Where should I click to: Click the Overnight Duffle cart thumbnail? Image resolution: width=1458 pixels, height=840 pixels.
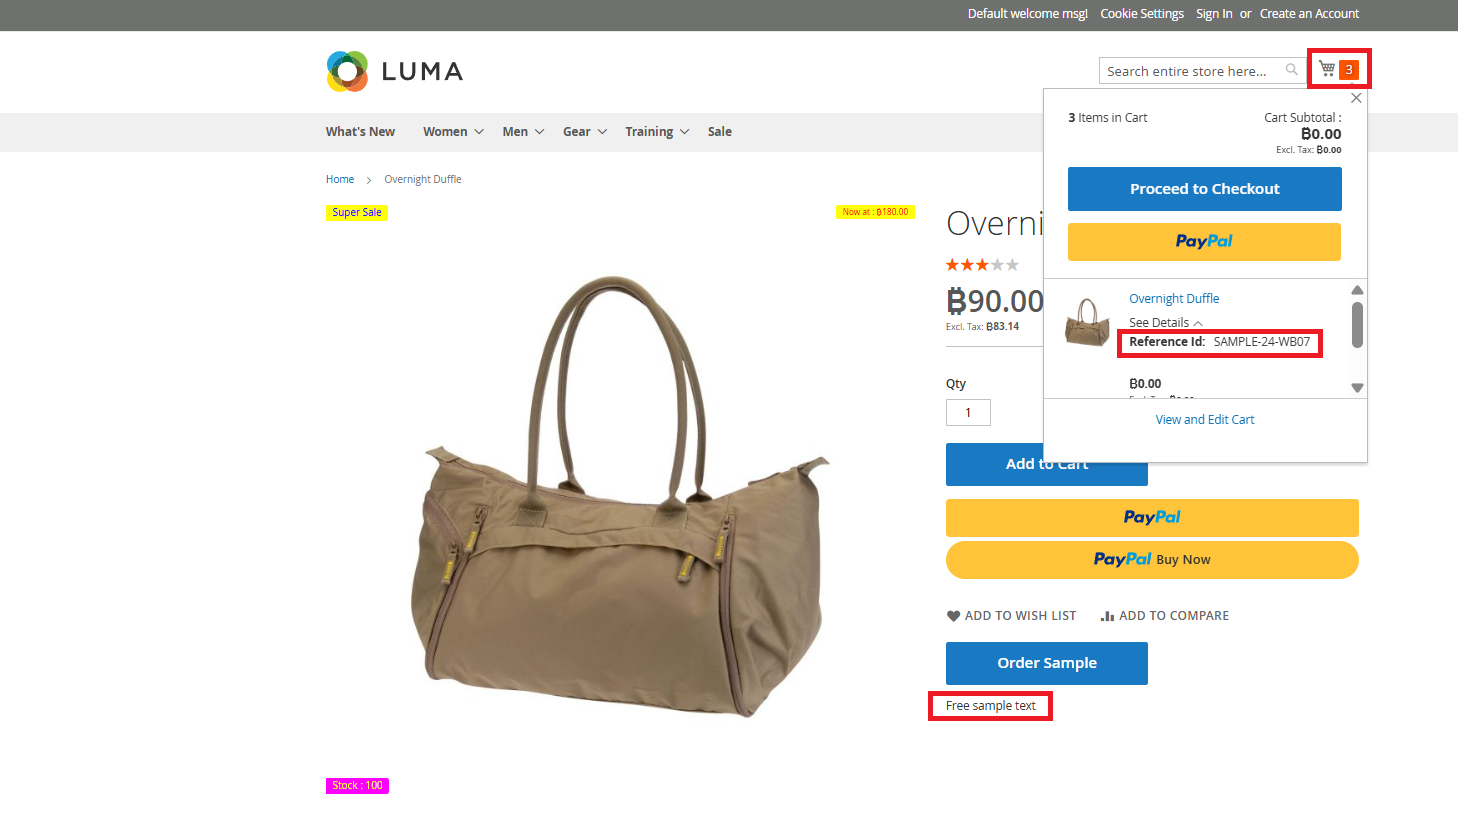[1087, 322]
